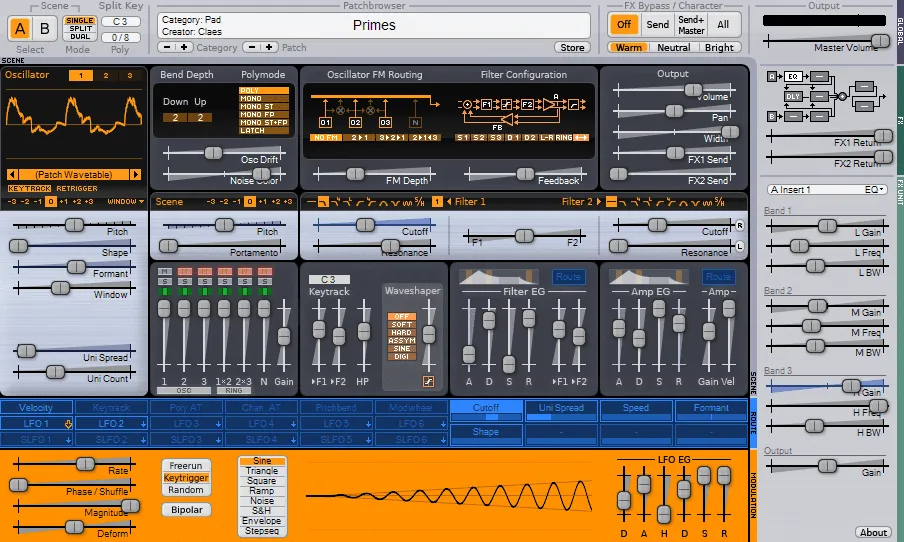904x542 pixels.
Task: Click the waveshaper clip icon below slider
Action: 428,381
